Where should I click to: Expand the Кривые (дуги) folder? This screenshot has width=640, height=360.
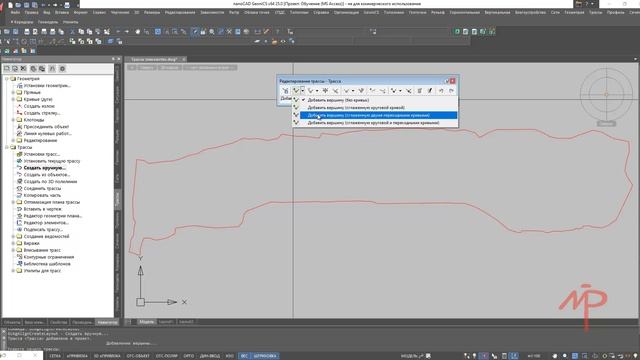coord(13,99)
